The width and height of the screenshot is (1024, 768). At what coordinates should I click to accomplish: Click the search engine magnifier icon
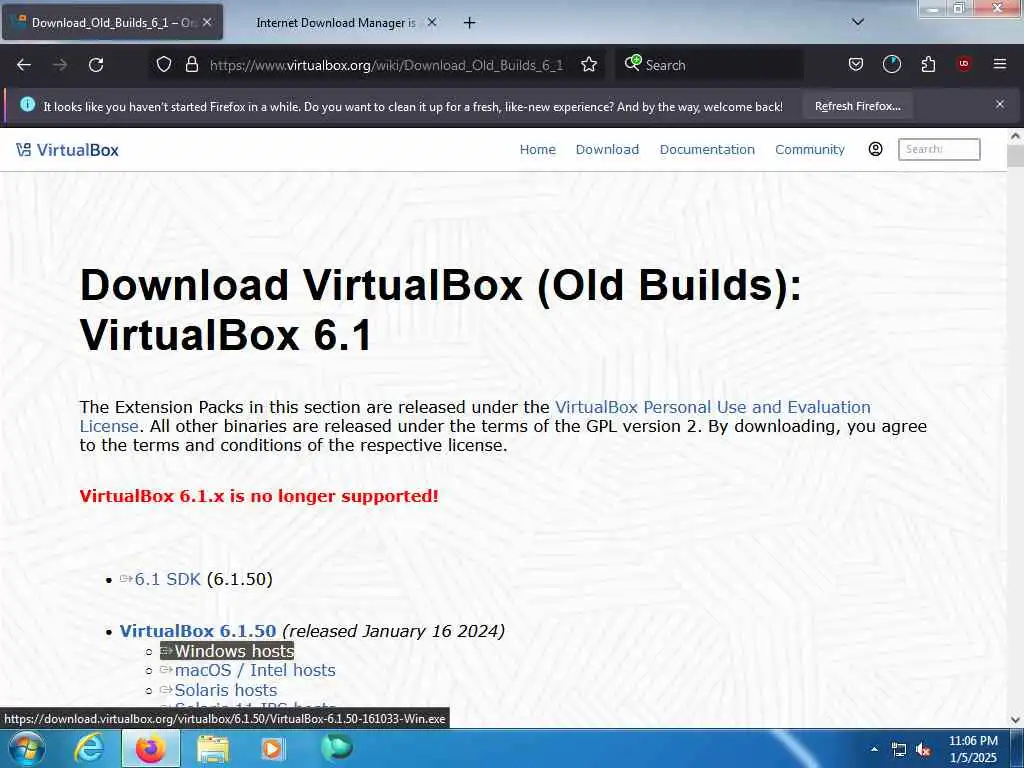(632, 63)
